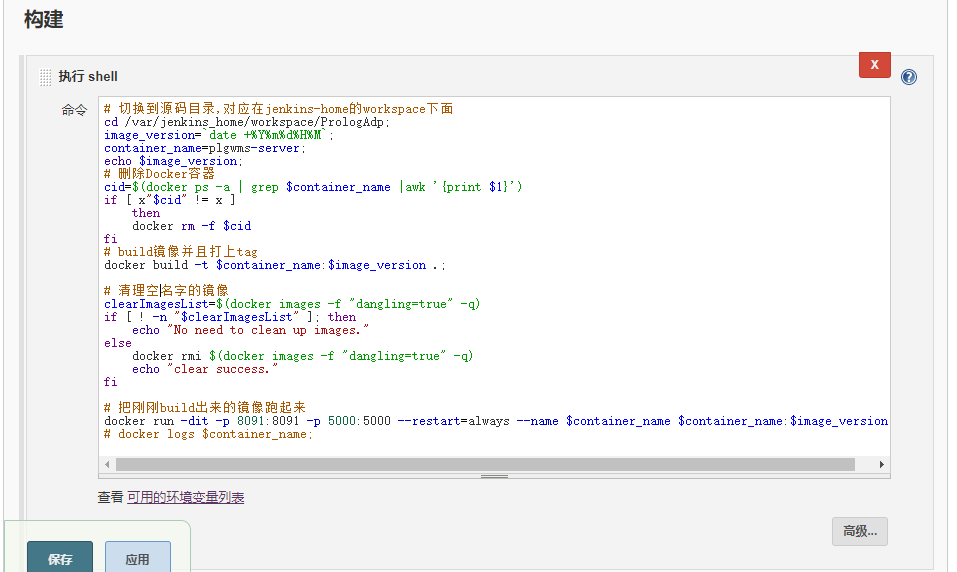Click the horizontal scrollbar thumb in command box
Viewport: 957px width, 572px height.
(x=485, y=465)
